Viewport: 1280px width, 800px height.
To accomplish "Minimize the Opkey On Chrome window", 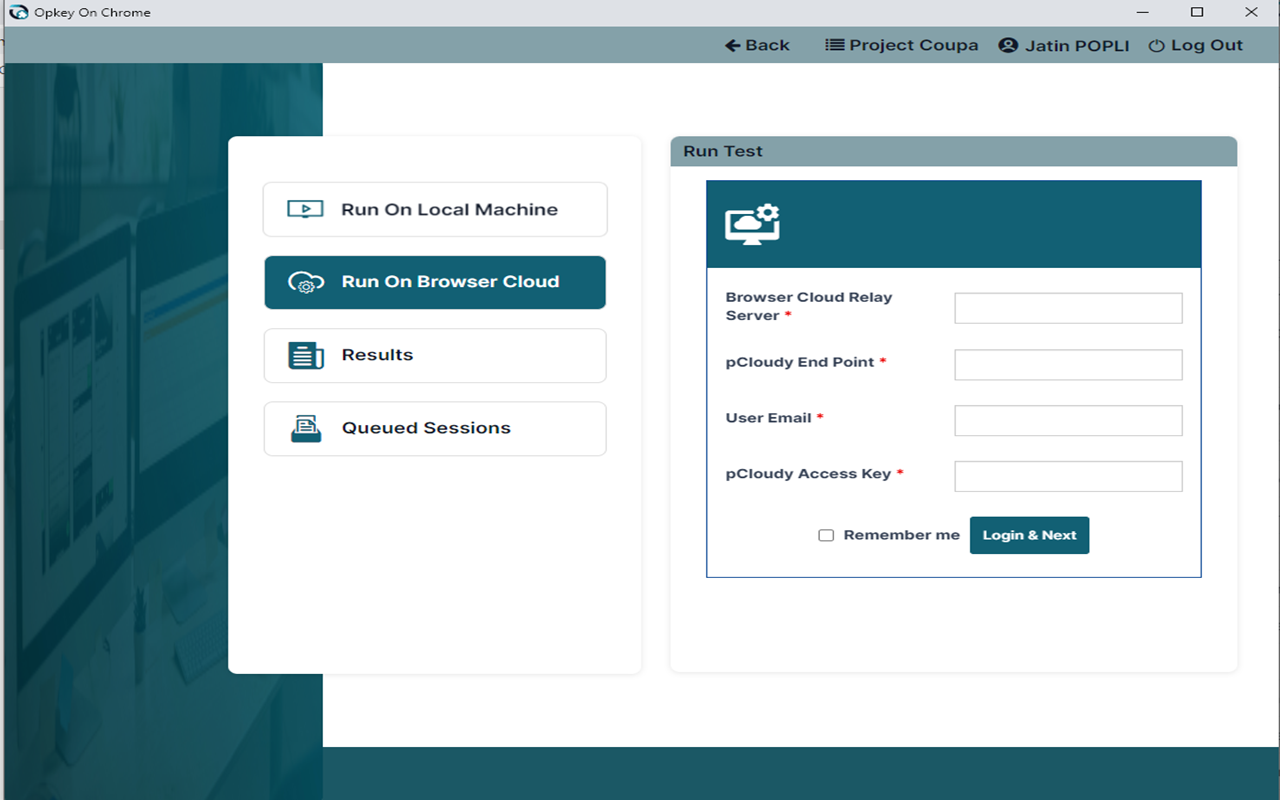I will [x=1143, y=13].
